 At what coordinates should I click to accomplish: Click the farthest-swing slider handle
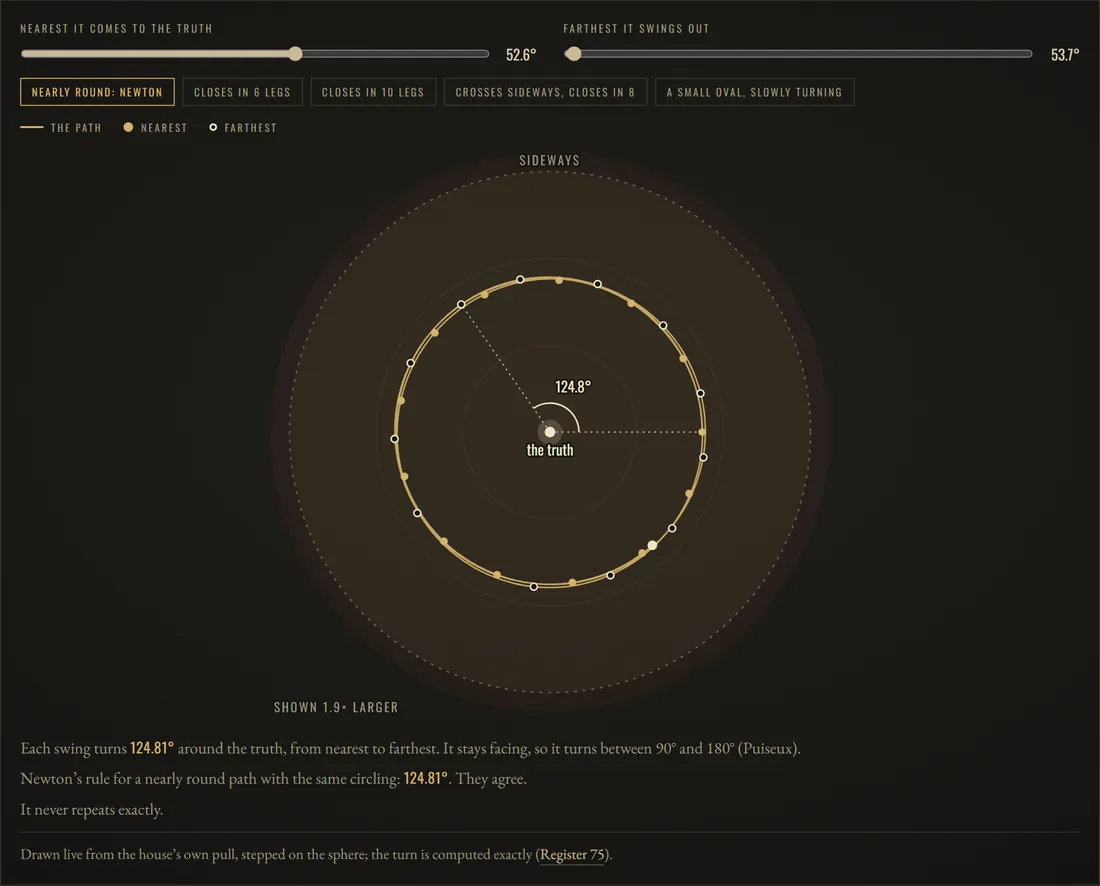point(573,53)
